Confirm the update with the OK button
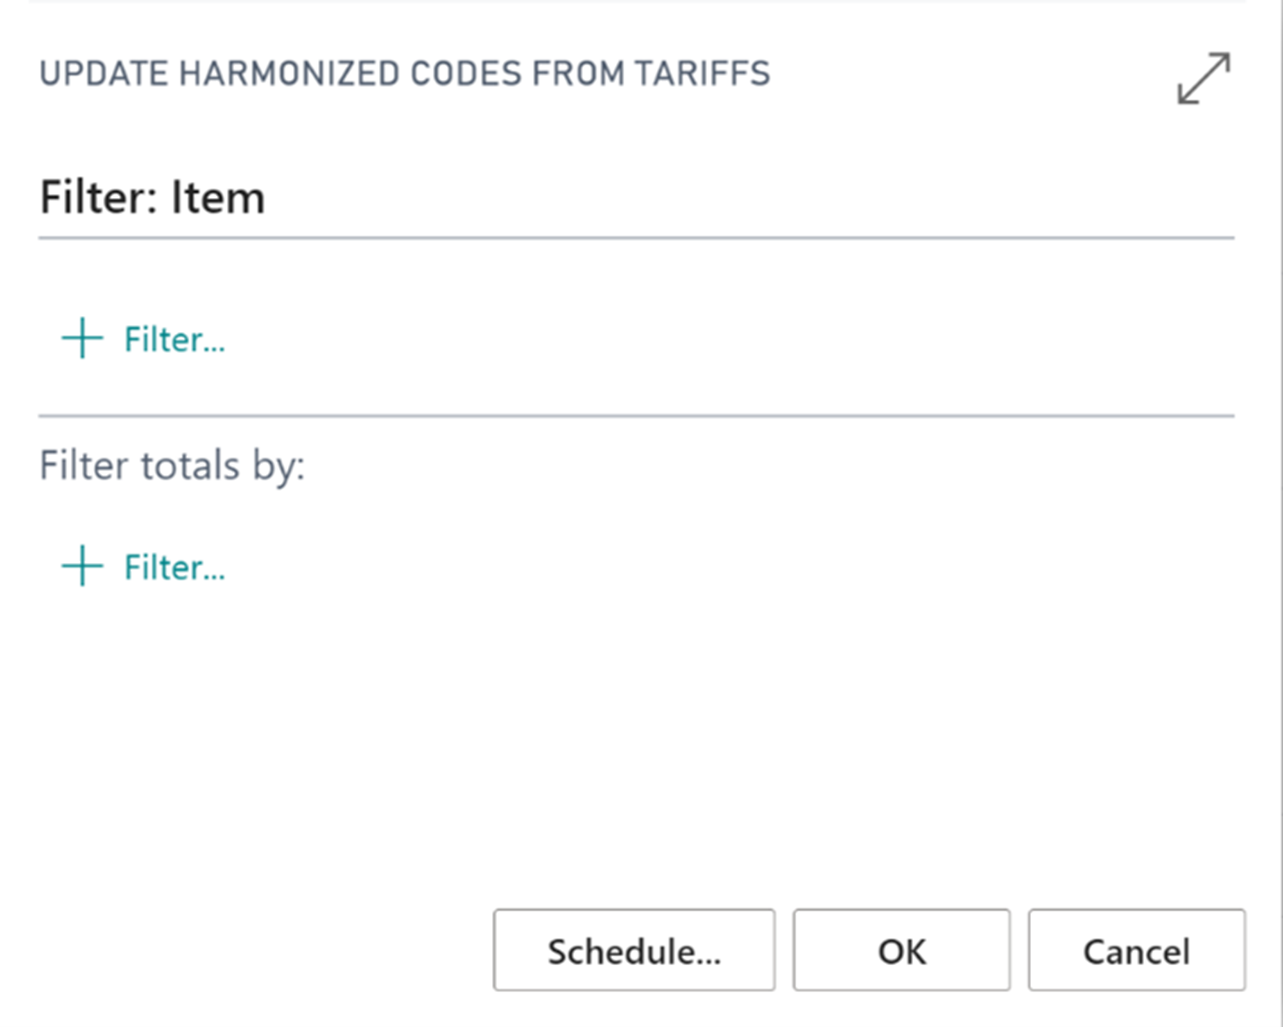 point(902,950)
